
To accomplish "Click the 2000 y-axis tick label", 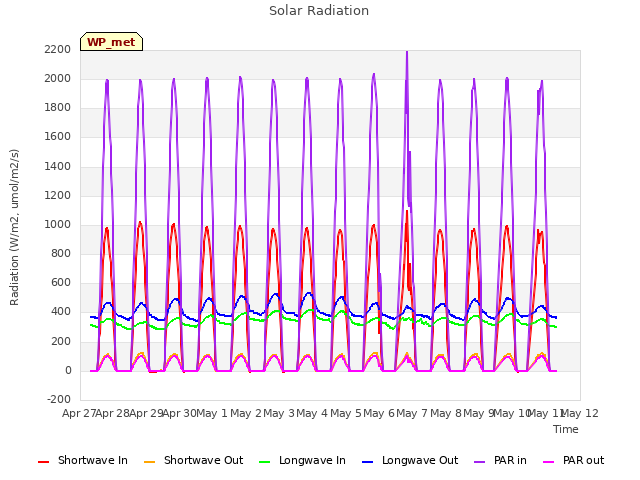I will pos(58,78).
